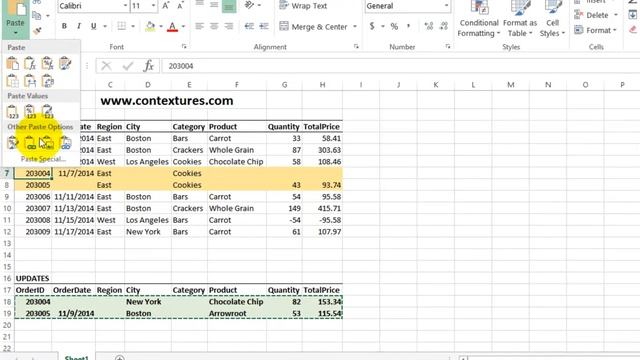This screenshot has width=640, height=360.
Task: Choose Keep Source Formatting paste option
Action: pos(65,64)
